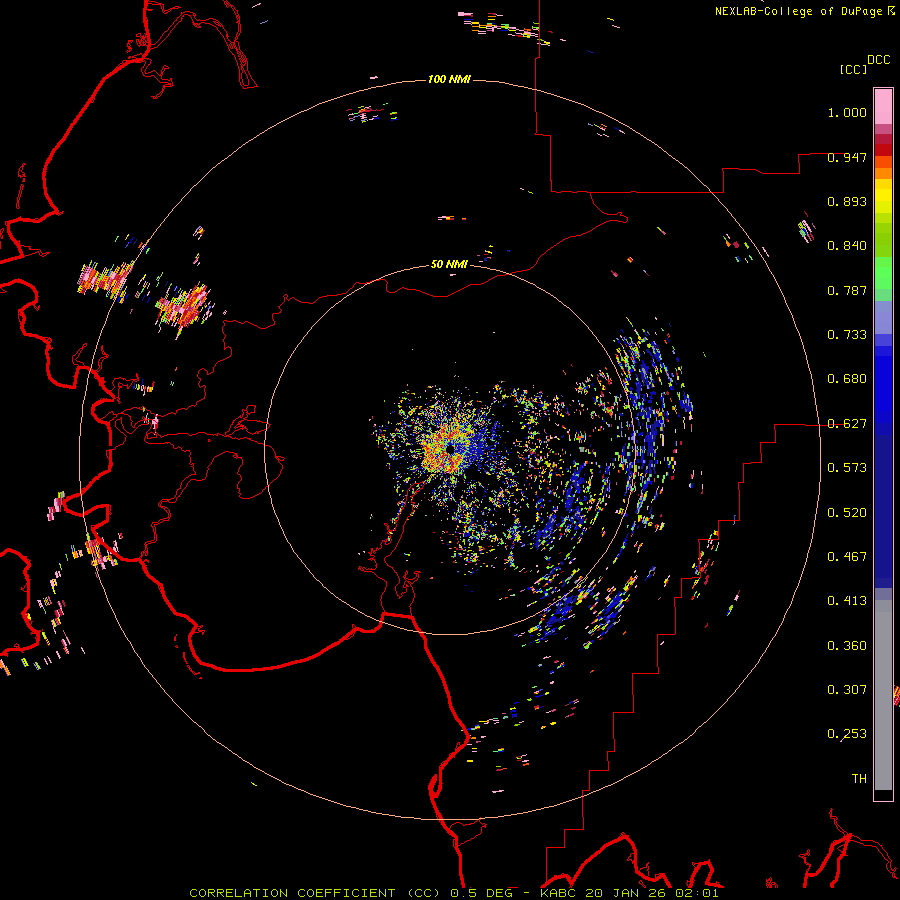Click the 50 NMI range ring label

coord(449,264)
